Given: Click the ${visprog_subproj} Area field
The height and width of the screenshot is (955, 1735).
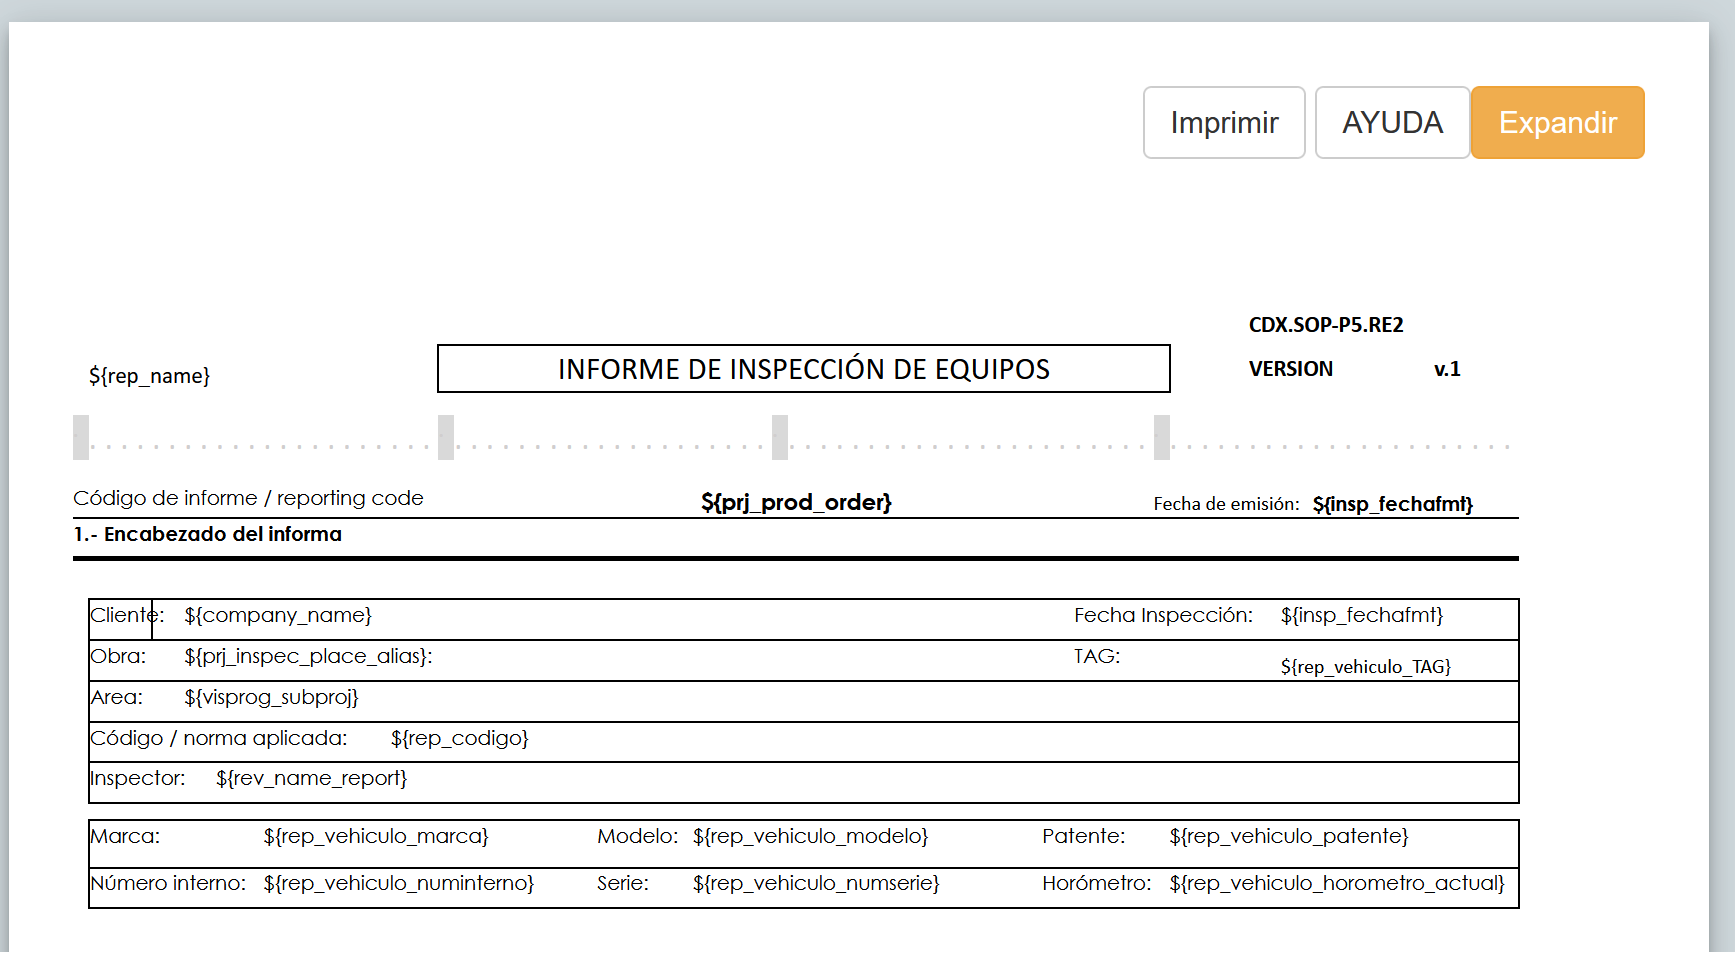Looking at the screenshot, I should pyautogui.click(x=271, y=697).
